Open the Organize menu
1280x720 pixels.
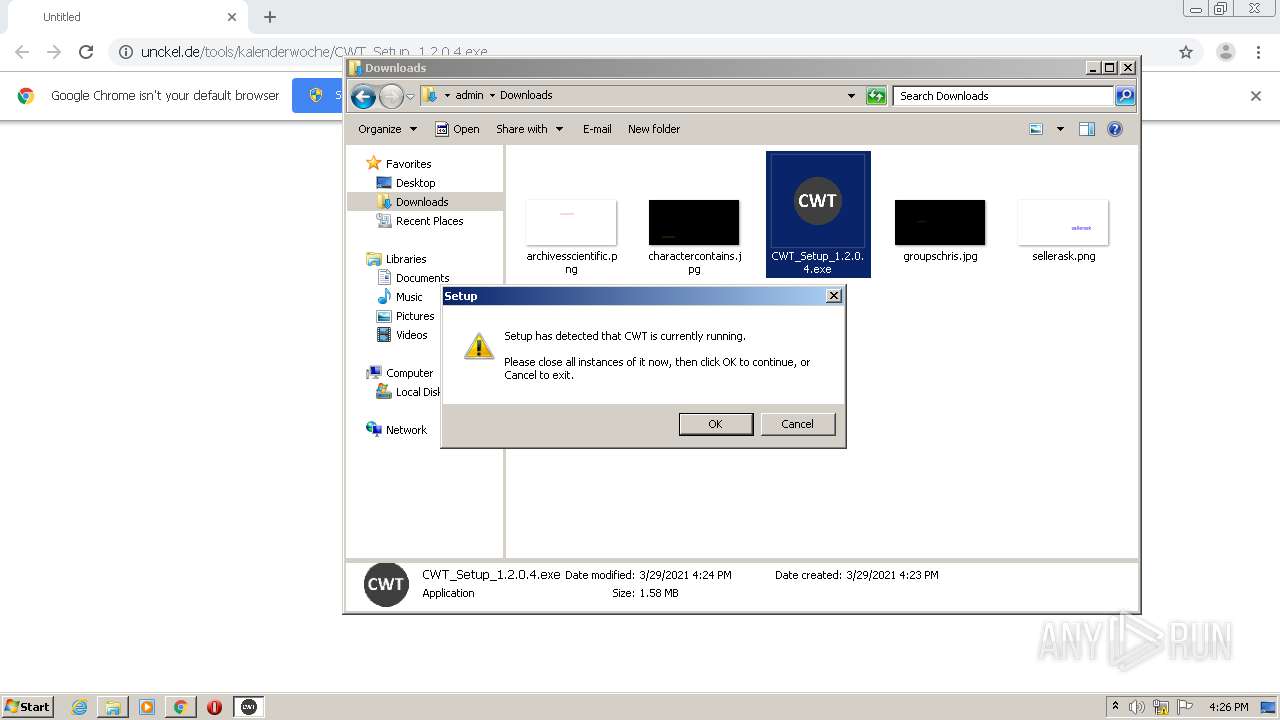[387, 129]
